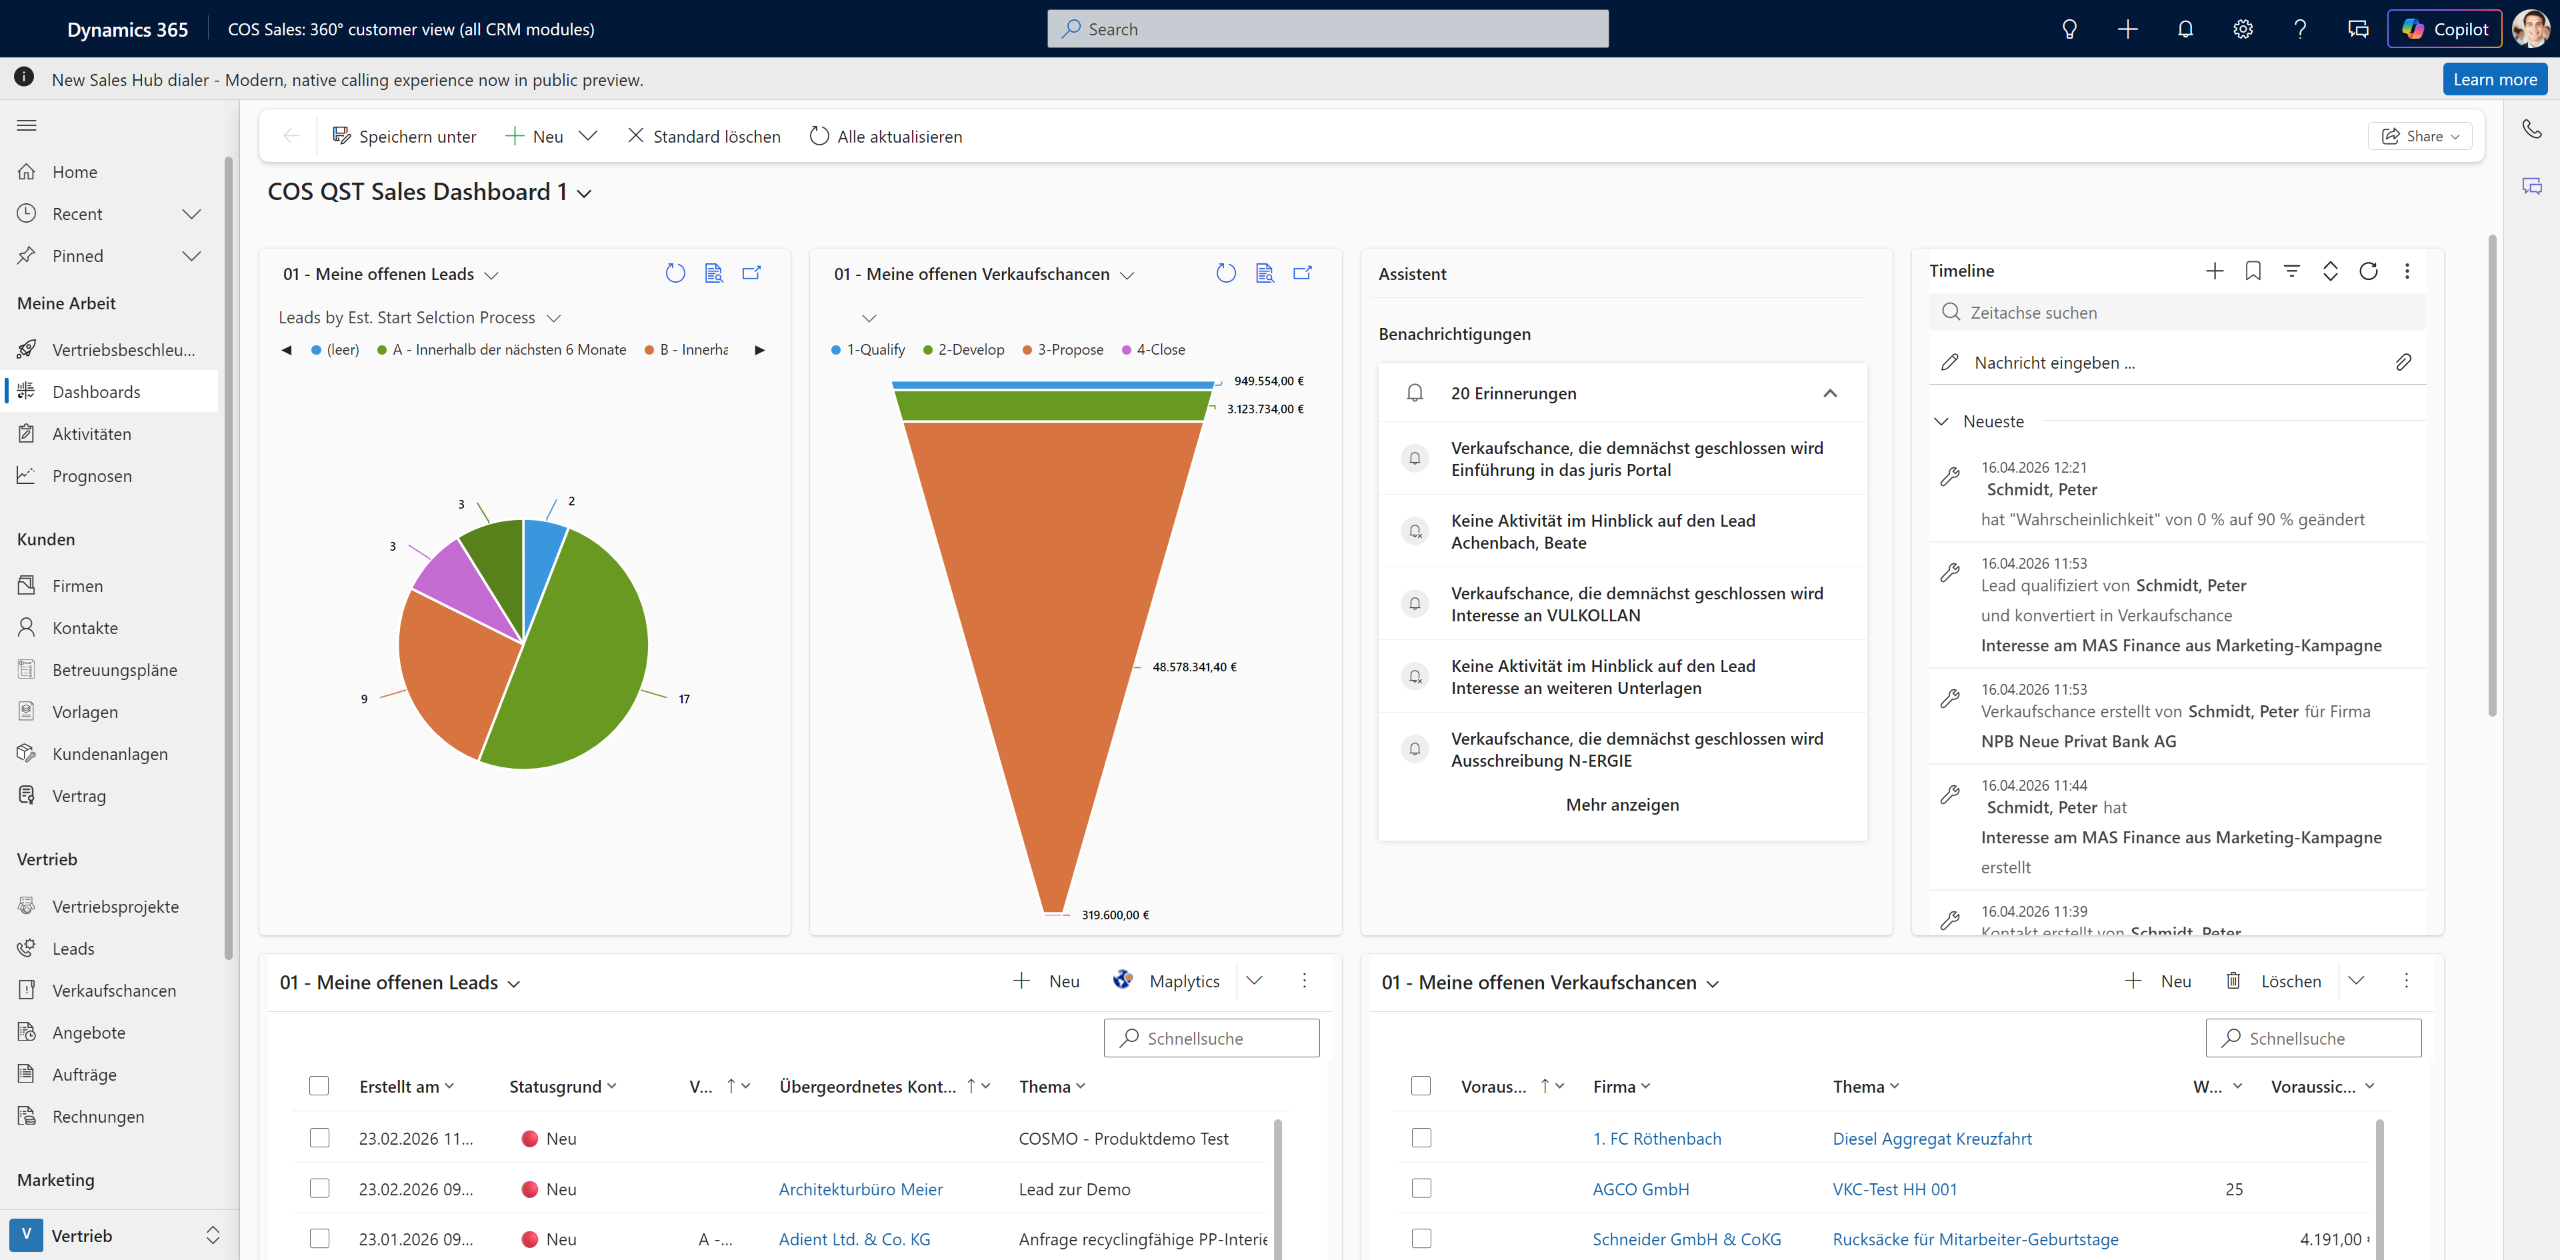Click the timeline bookmark icon
The height and width of the screenshot is (1260, 2560).
2253,271
